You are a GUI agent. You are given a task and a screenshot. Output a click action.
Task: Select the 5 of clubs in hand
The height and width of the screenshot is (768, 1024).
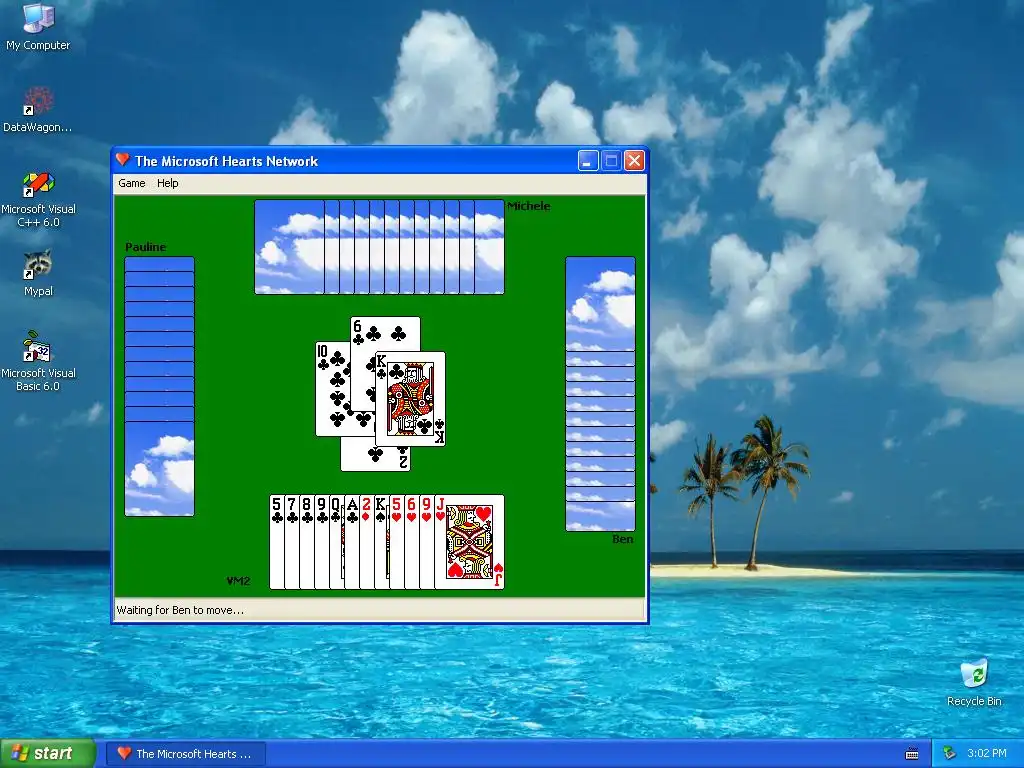pyautogui.click(x=277, y=542)
